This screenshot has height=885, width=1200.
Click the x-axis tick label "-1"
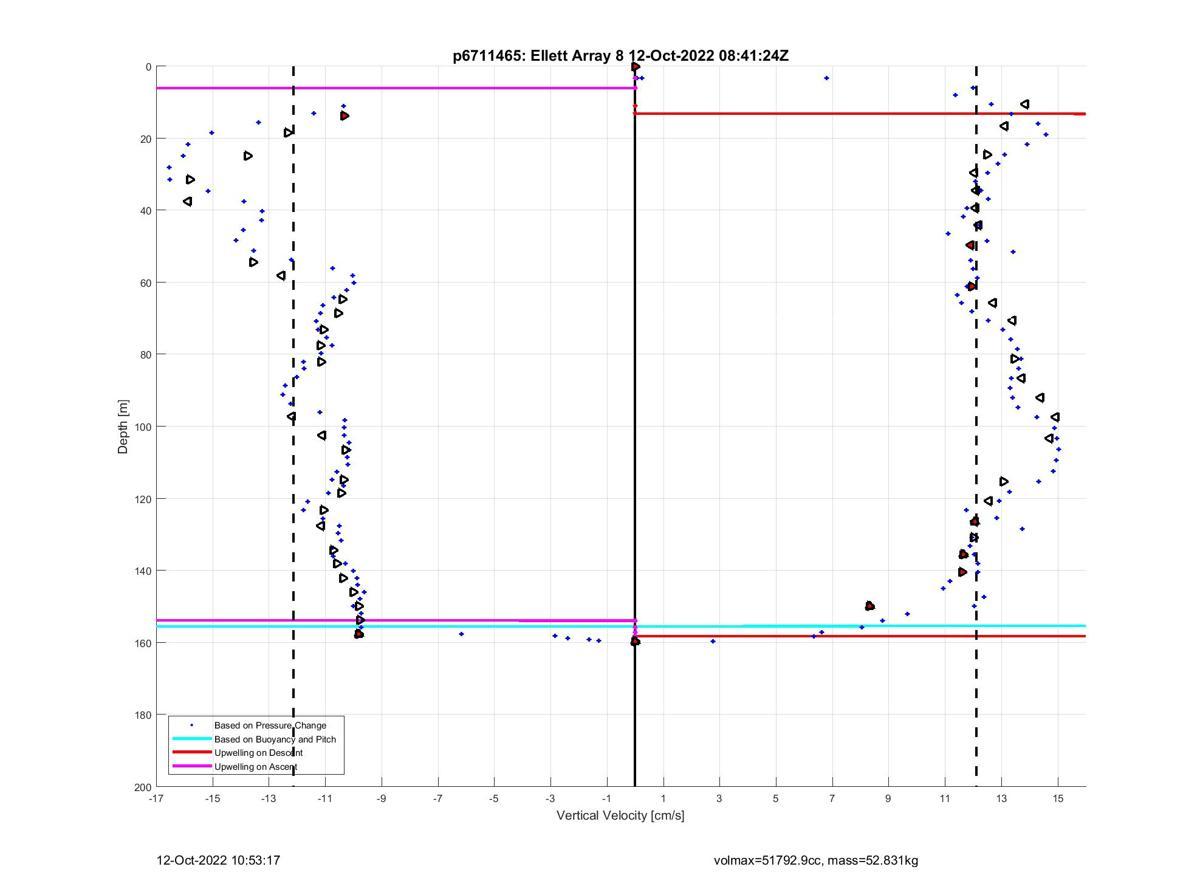click(x=607, y=798)
